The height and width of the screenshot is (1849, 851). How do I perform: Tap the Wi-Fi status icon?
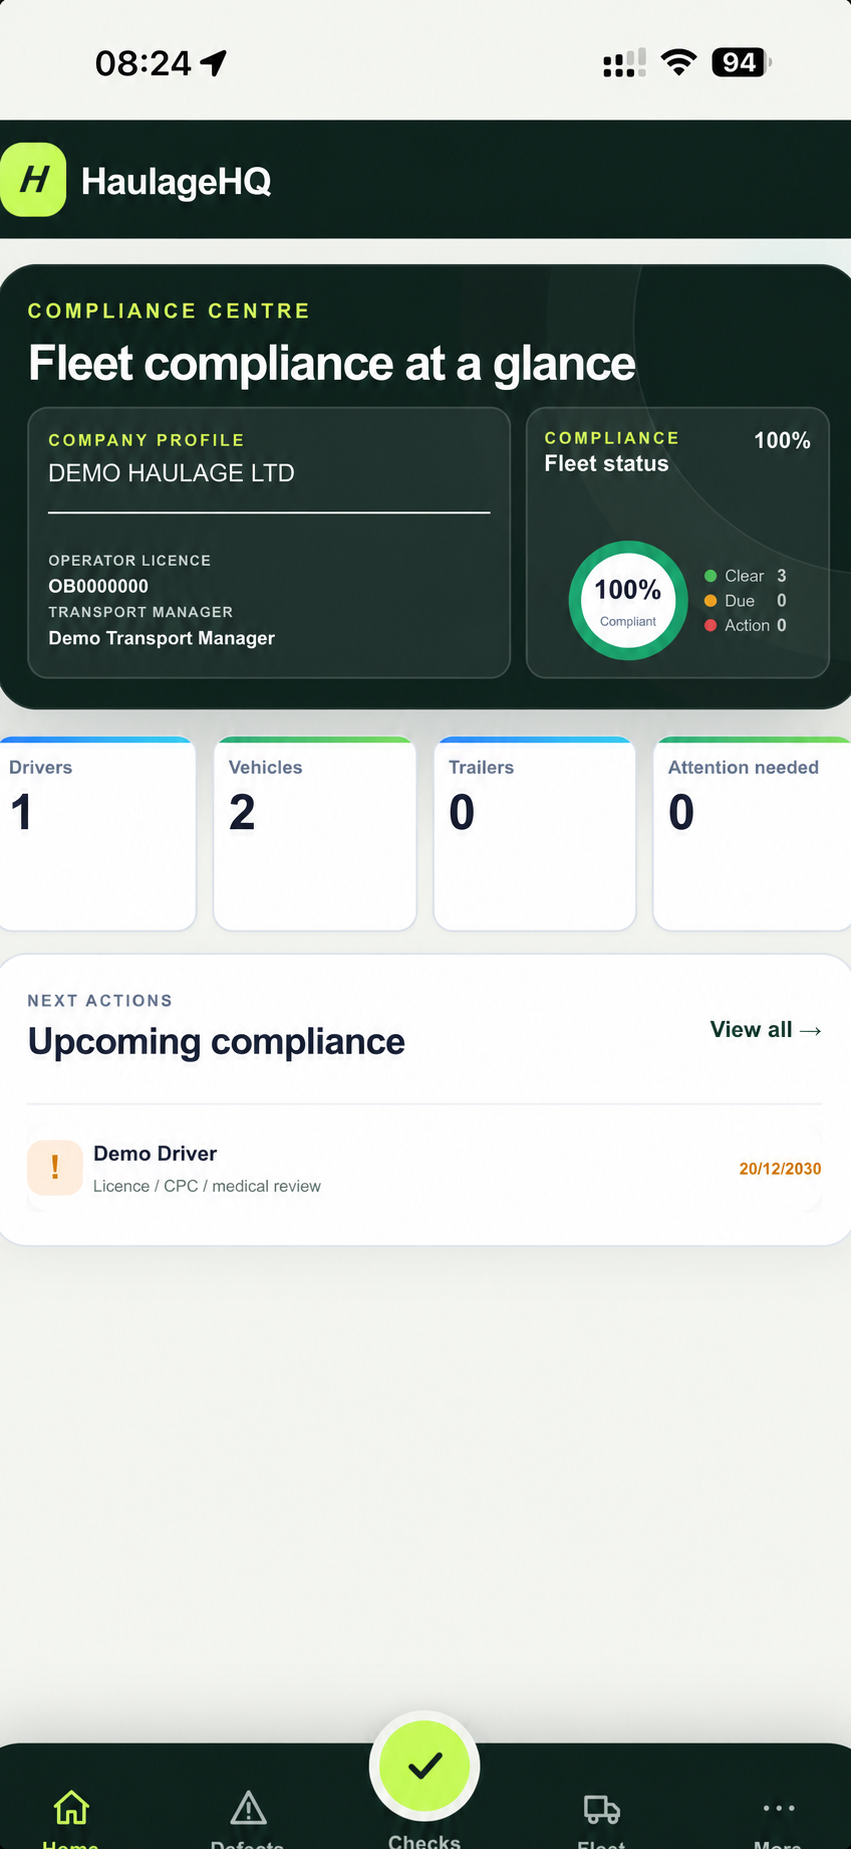point(679,63)
